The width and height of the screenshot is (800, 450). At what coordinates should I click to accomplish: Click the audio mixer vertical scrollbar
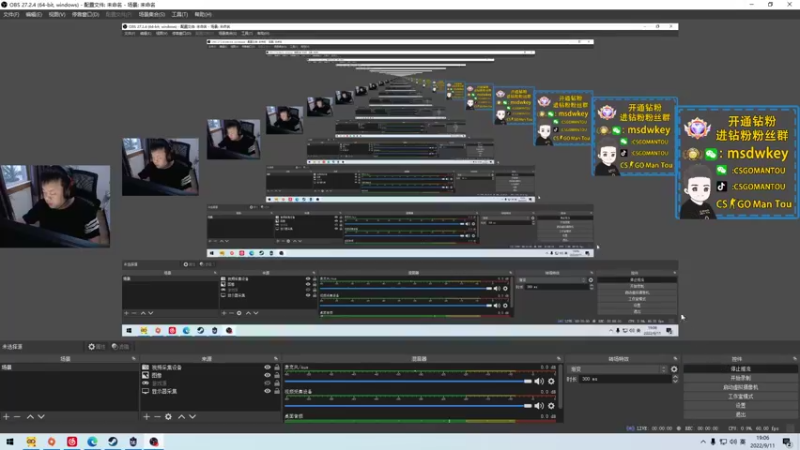click(x=560, y=386)
